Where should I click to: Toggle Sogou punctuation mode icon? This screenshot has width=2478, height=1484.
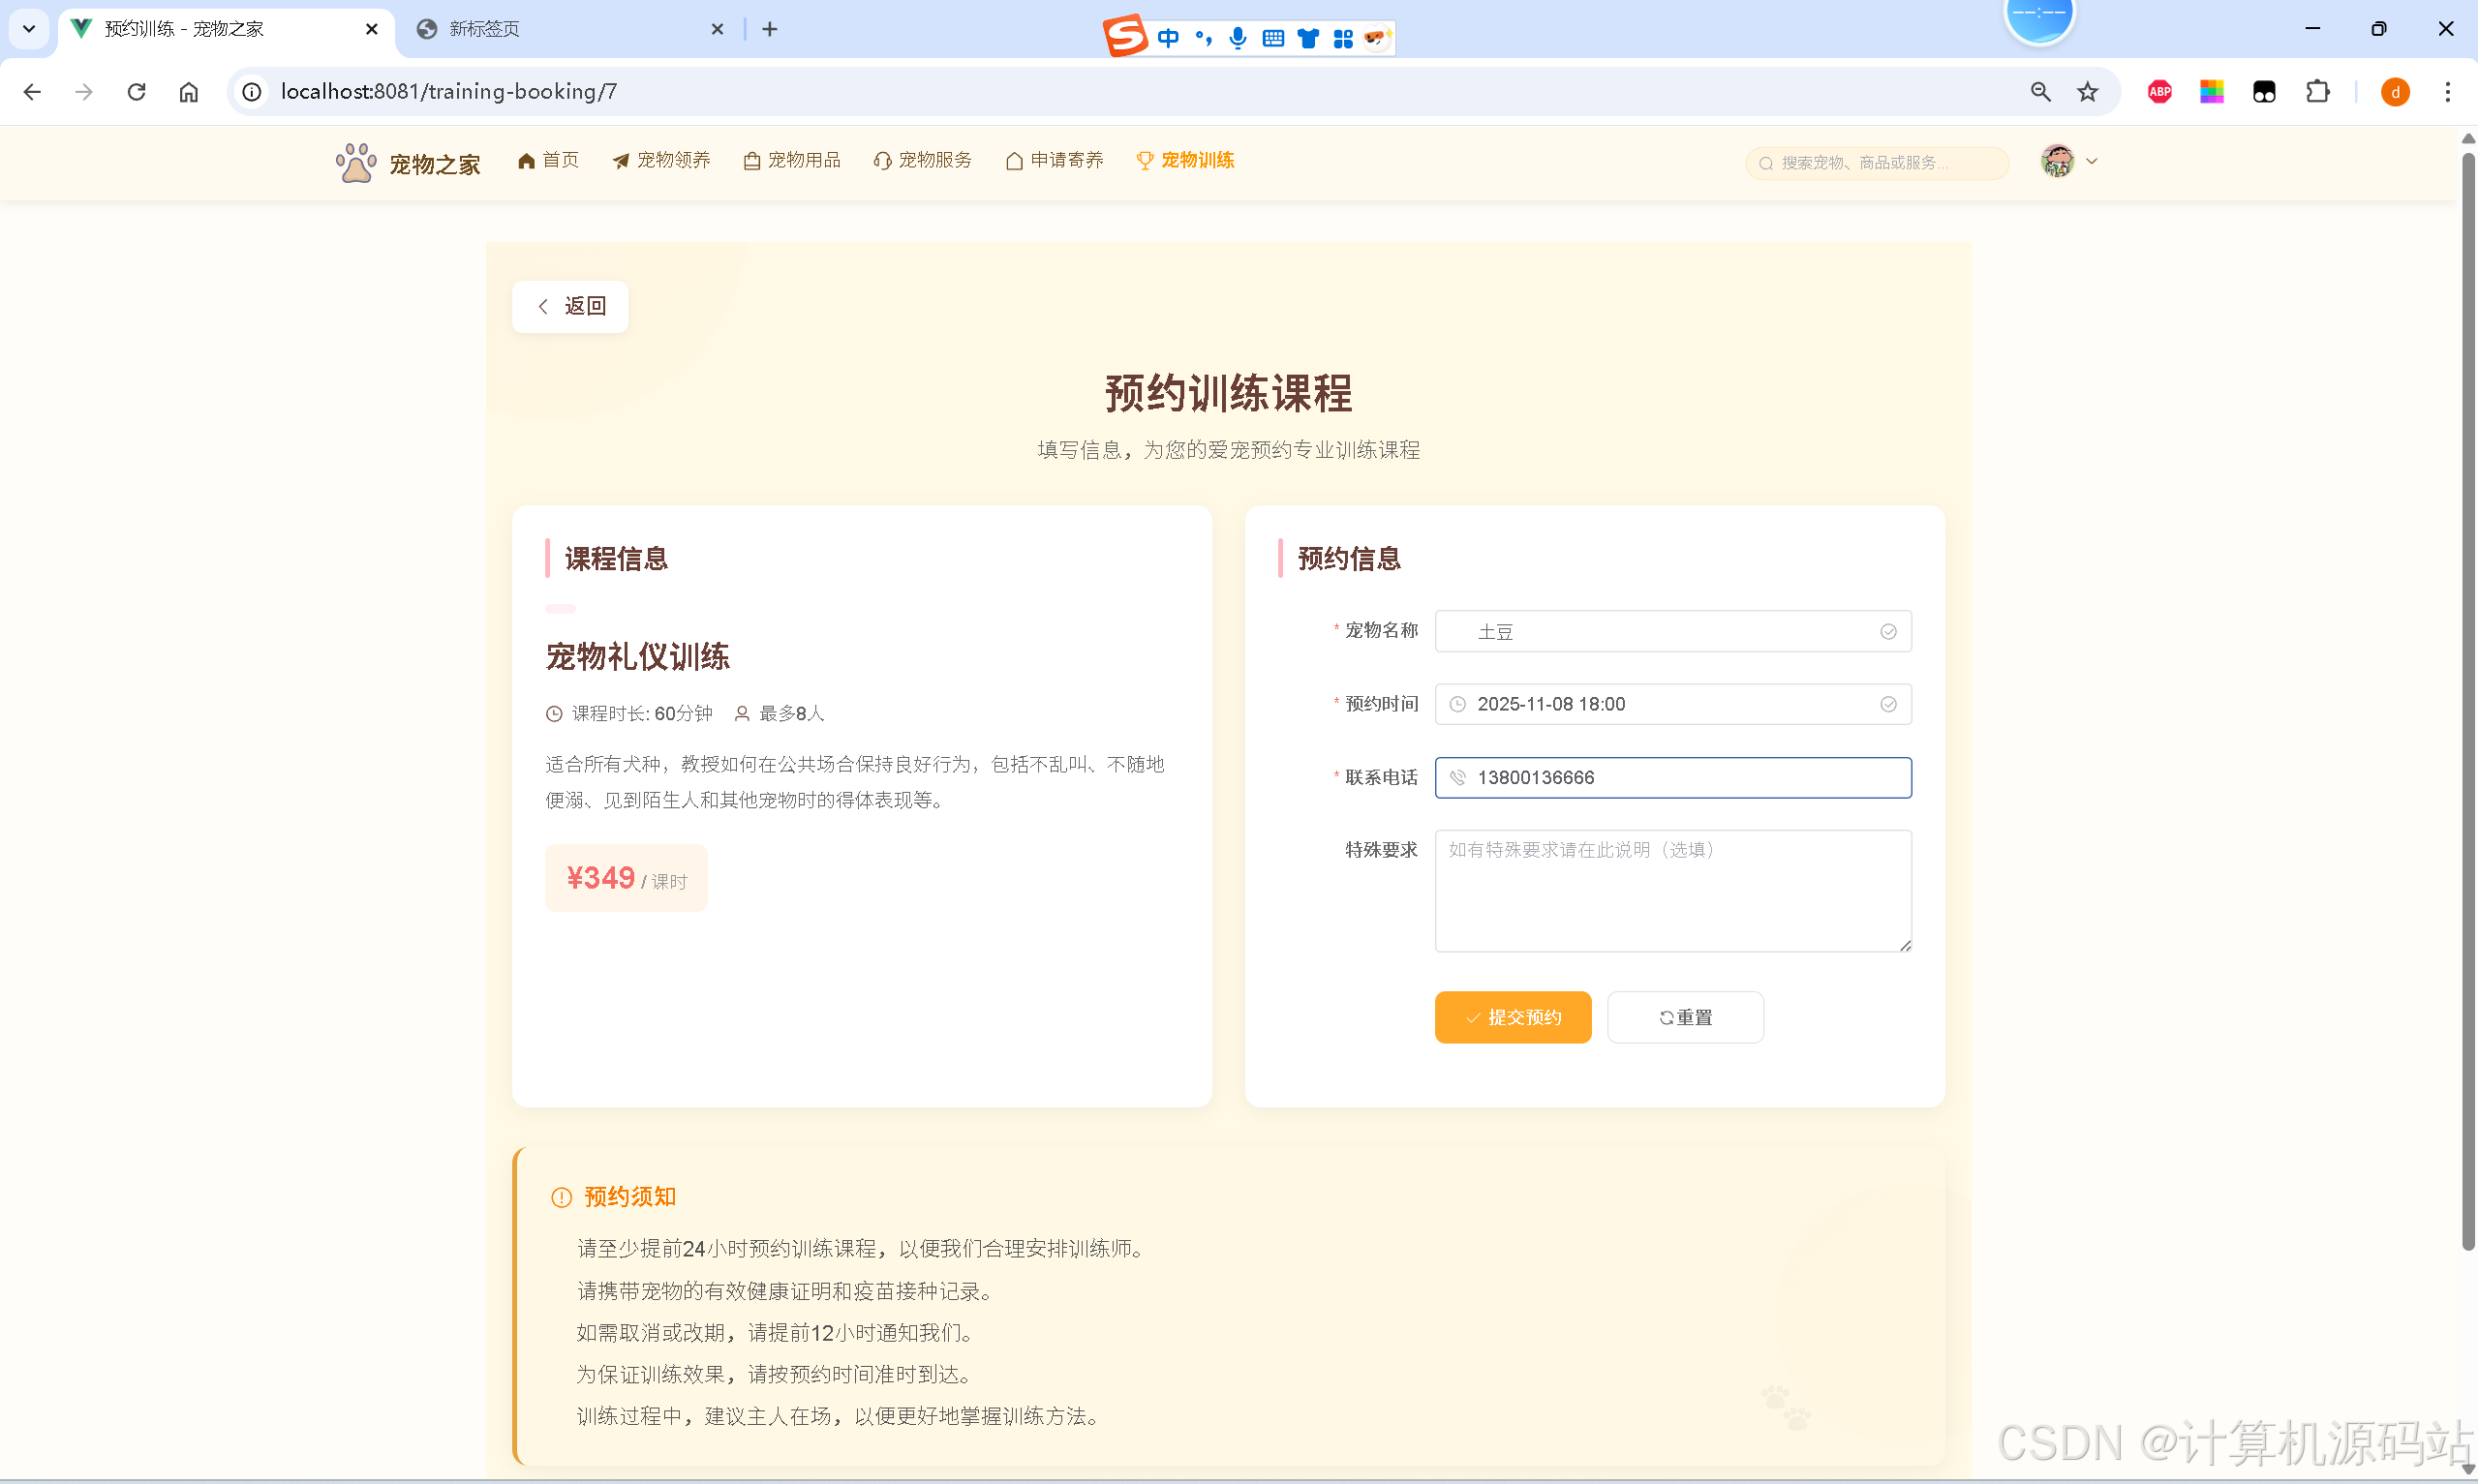1204,38
